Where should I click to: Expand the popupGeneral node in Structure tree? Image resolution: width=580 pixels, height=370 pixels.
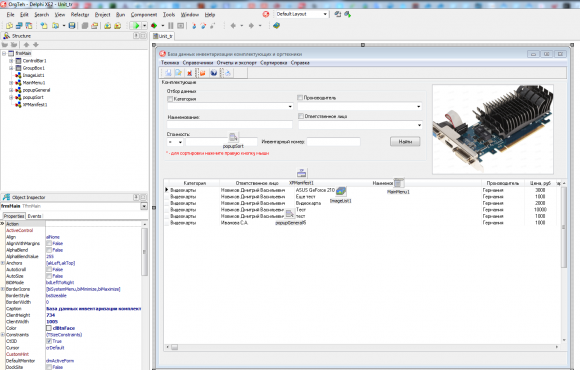11,90
